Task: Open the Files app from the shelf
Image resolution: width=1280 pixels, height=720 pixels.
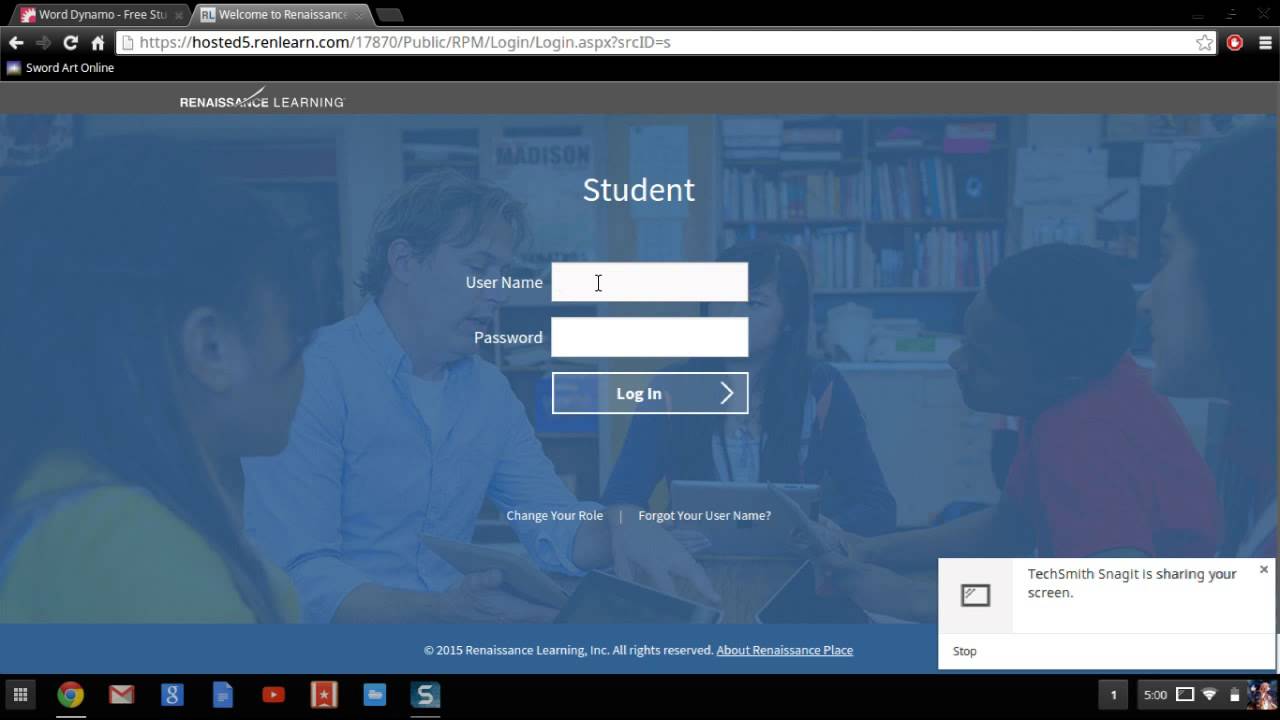Action: [x=375, y=695]
